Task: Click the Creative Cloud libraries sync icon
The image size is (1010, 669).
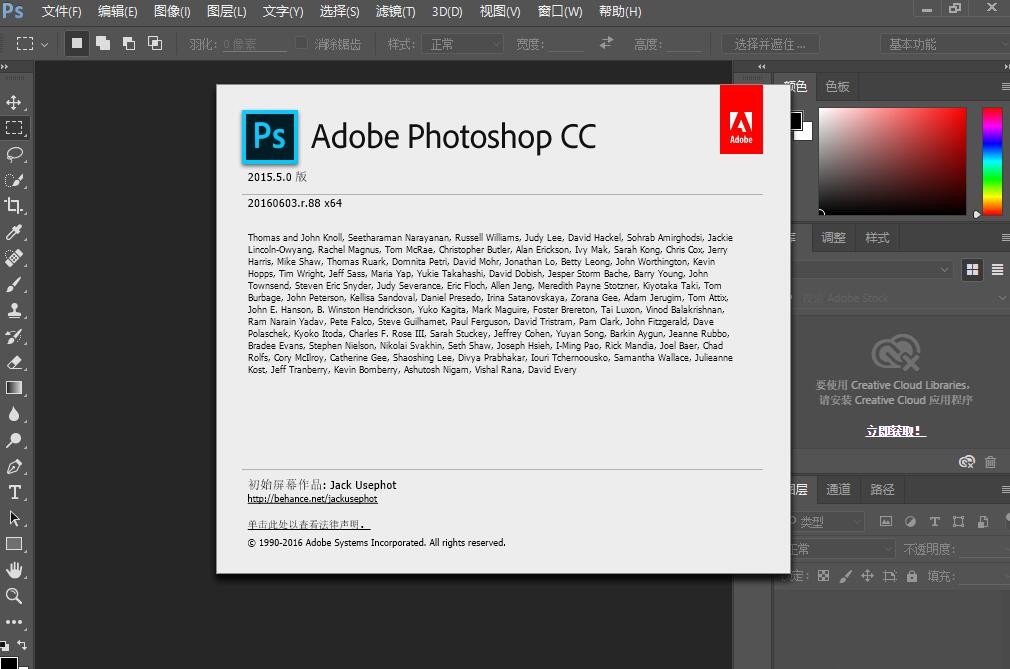Action: (x=966, y=461)
